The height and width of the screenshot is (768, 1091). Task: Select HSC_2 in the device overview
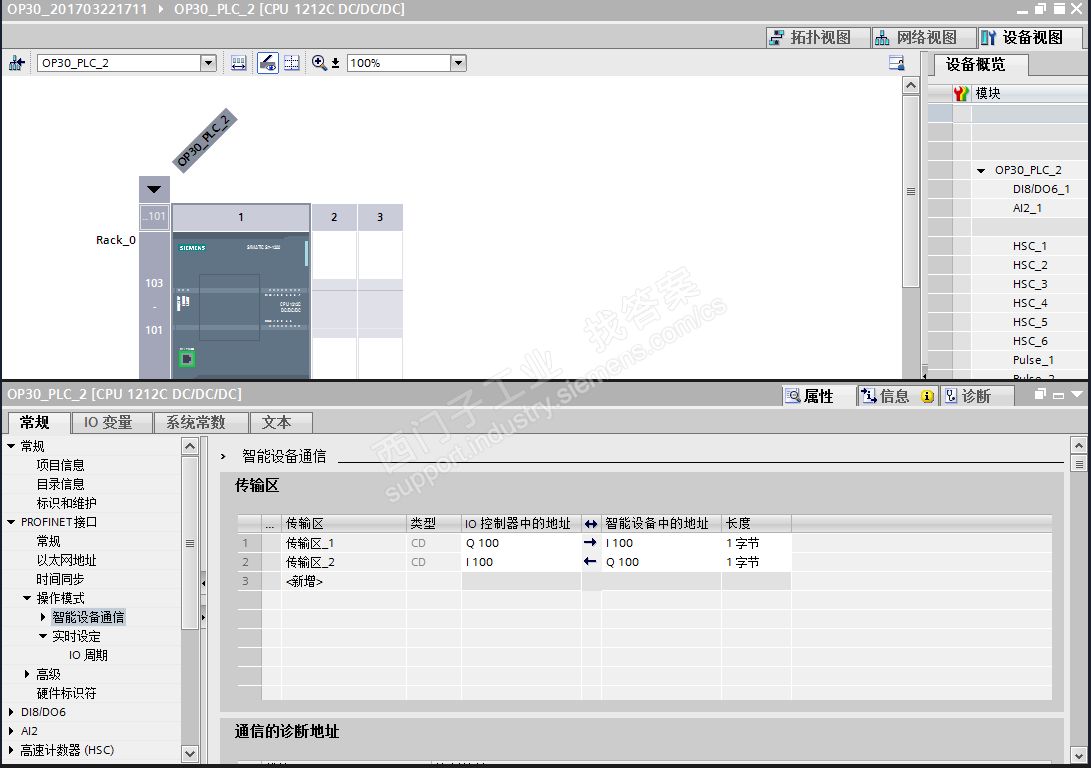tap(1030, 265)
